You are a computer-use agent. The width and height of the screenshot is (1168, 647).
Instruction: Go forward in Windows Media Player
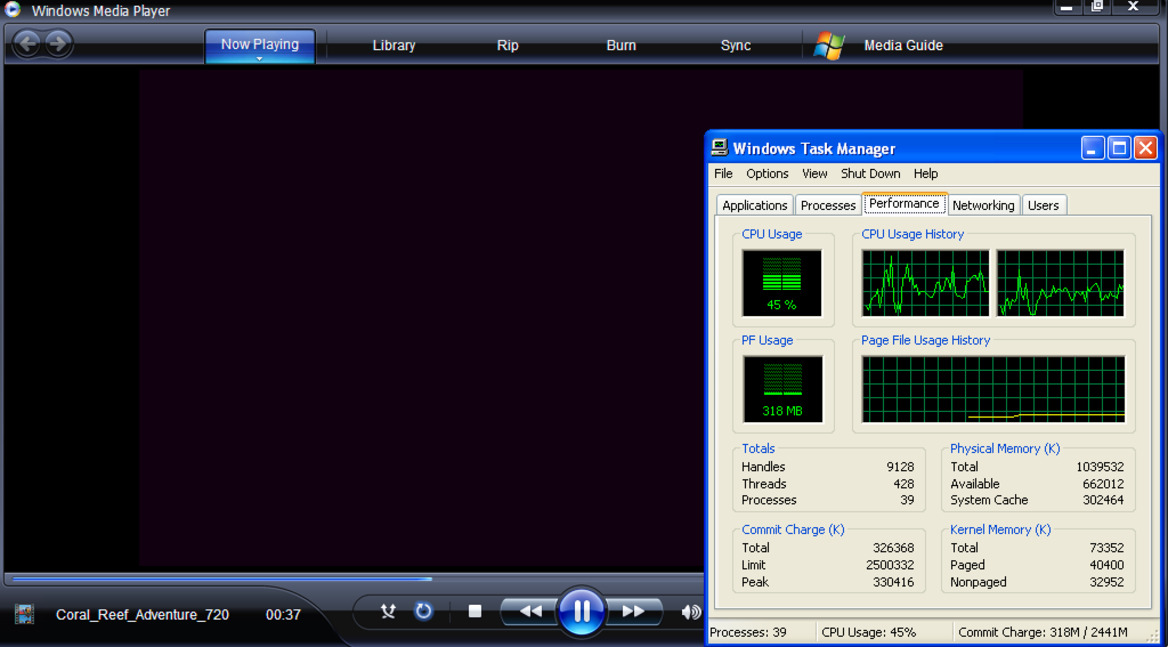58,44
